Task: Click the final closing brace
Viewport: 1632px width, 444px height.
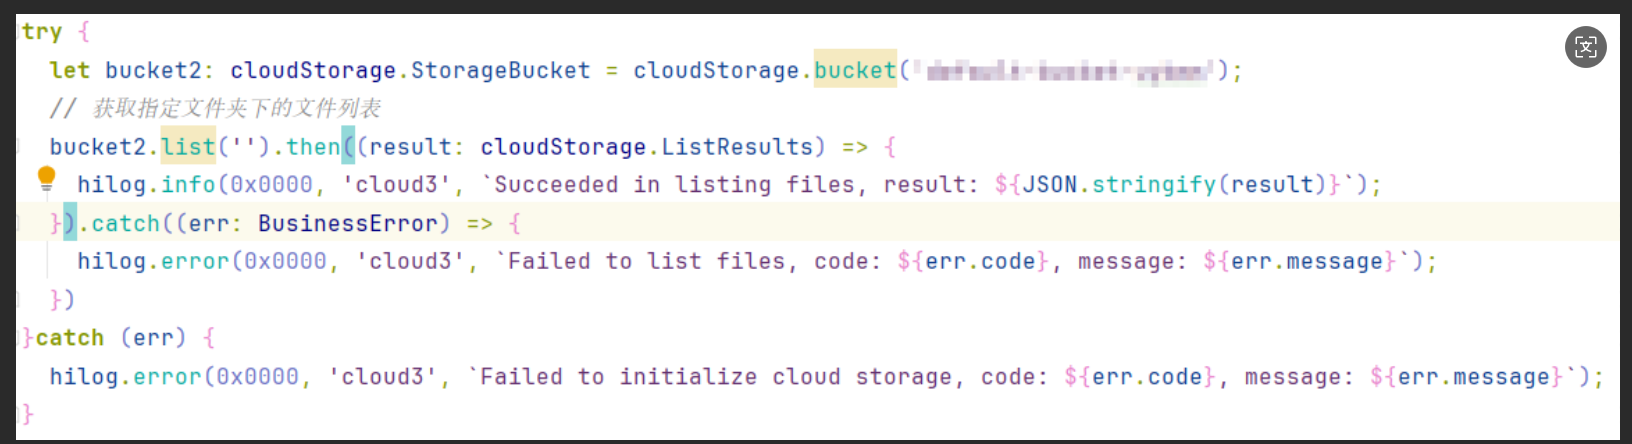Action: [x=27, y=414]
